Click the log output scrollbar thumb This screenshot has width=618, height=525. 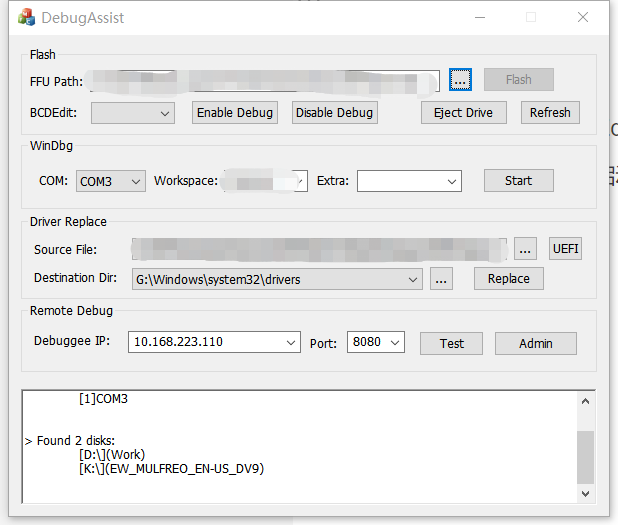pyautogui.click(x=585, y=457)
